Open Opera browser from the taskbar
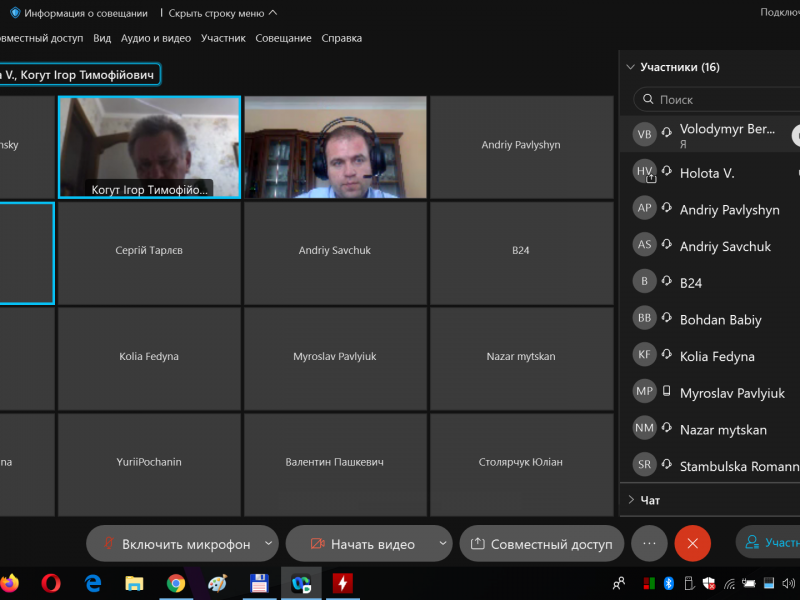This screenshot has width=800, height=600. (51, 583)
